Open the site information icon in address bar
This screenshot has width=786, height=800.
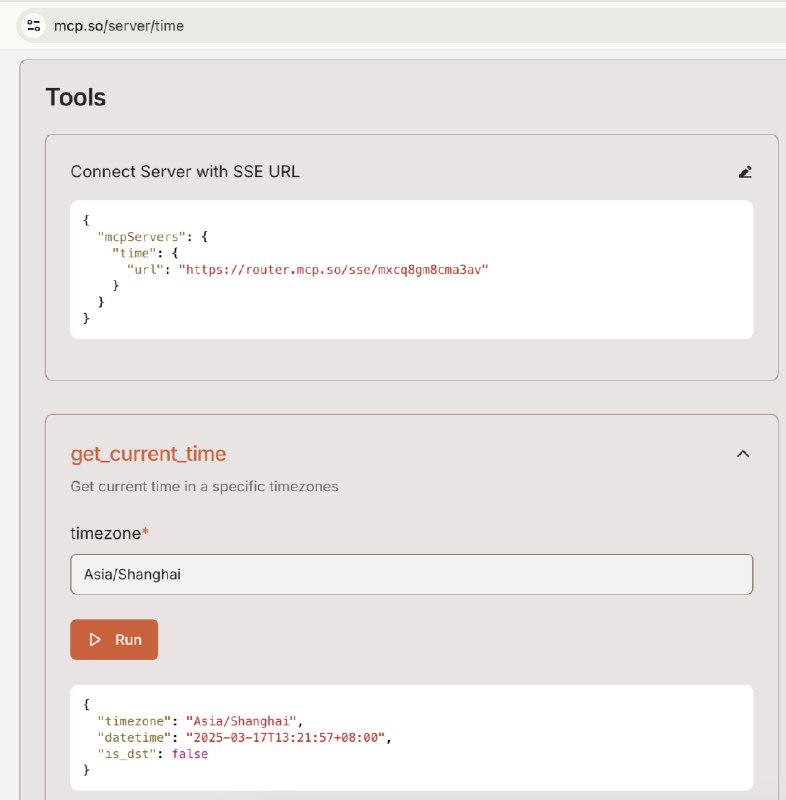click(34, 26)
